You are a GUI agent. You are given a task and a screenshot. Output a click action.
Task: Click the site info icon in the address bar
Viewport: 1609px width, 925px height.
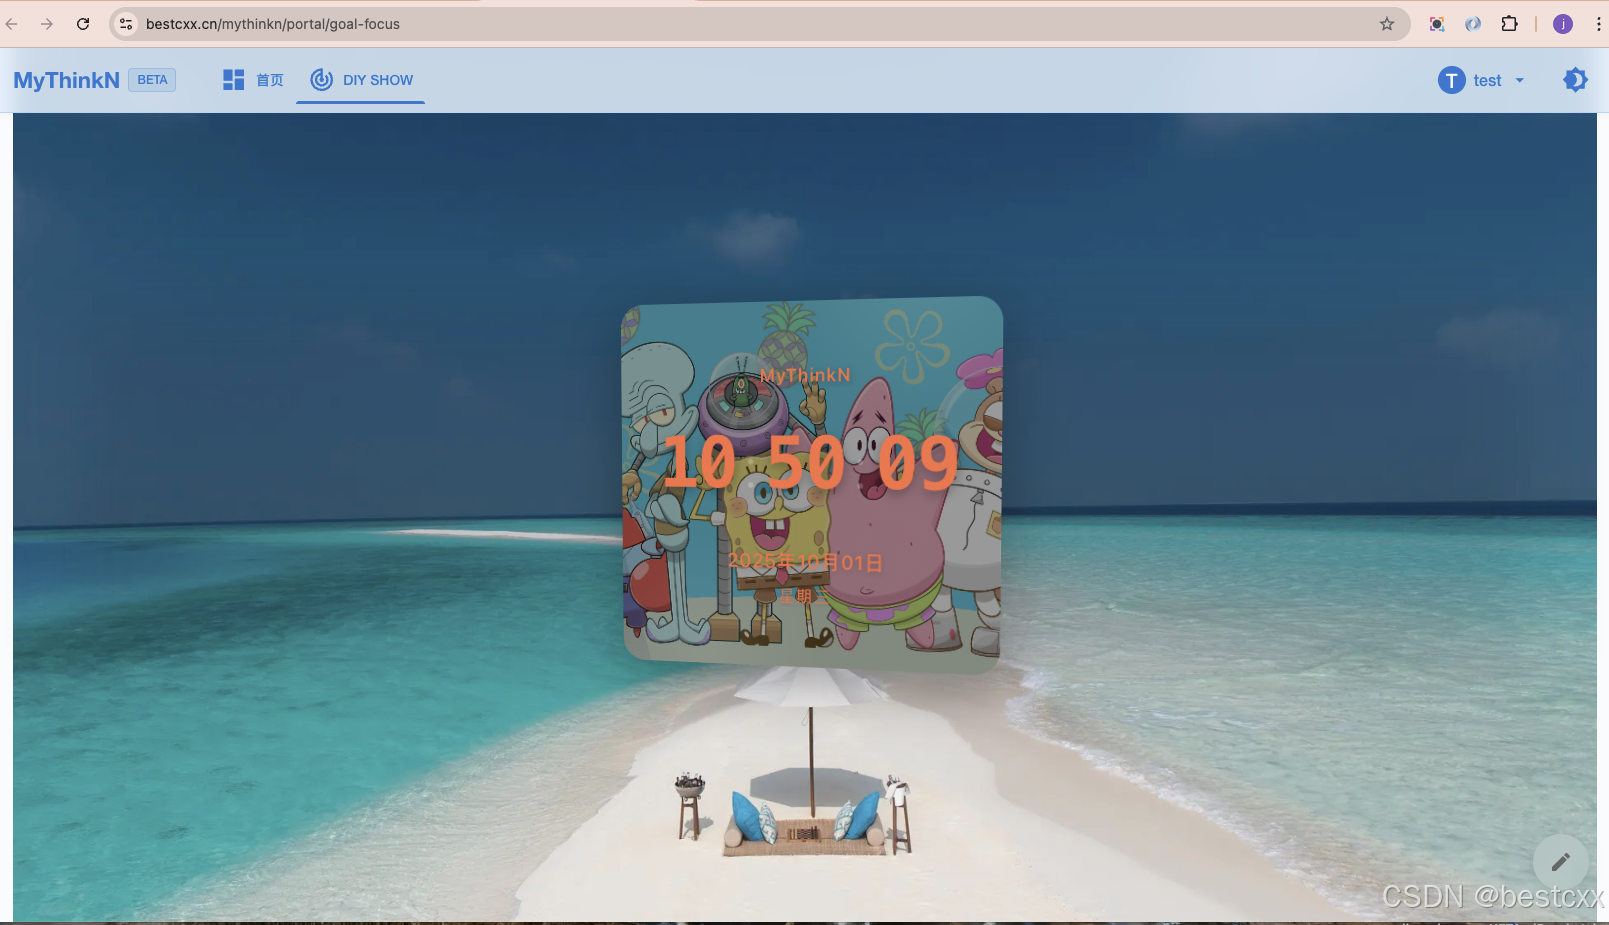click(x=126, y=24)
